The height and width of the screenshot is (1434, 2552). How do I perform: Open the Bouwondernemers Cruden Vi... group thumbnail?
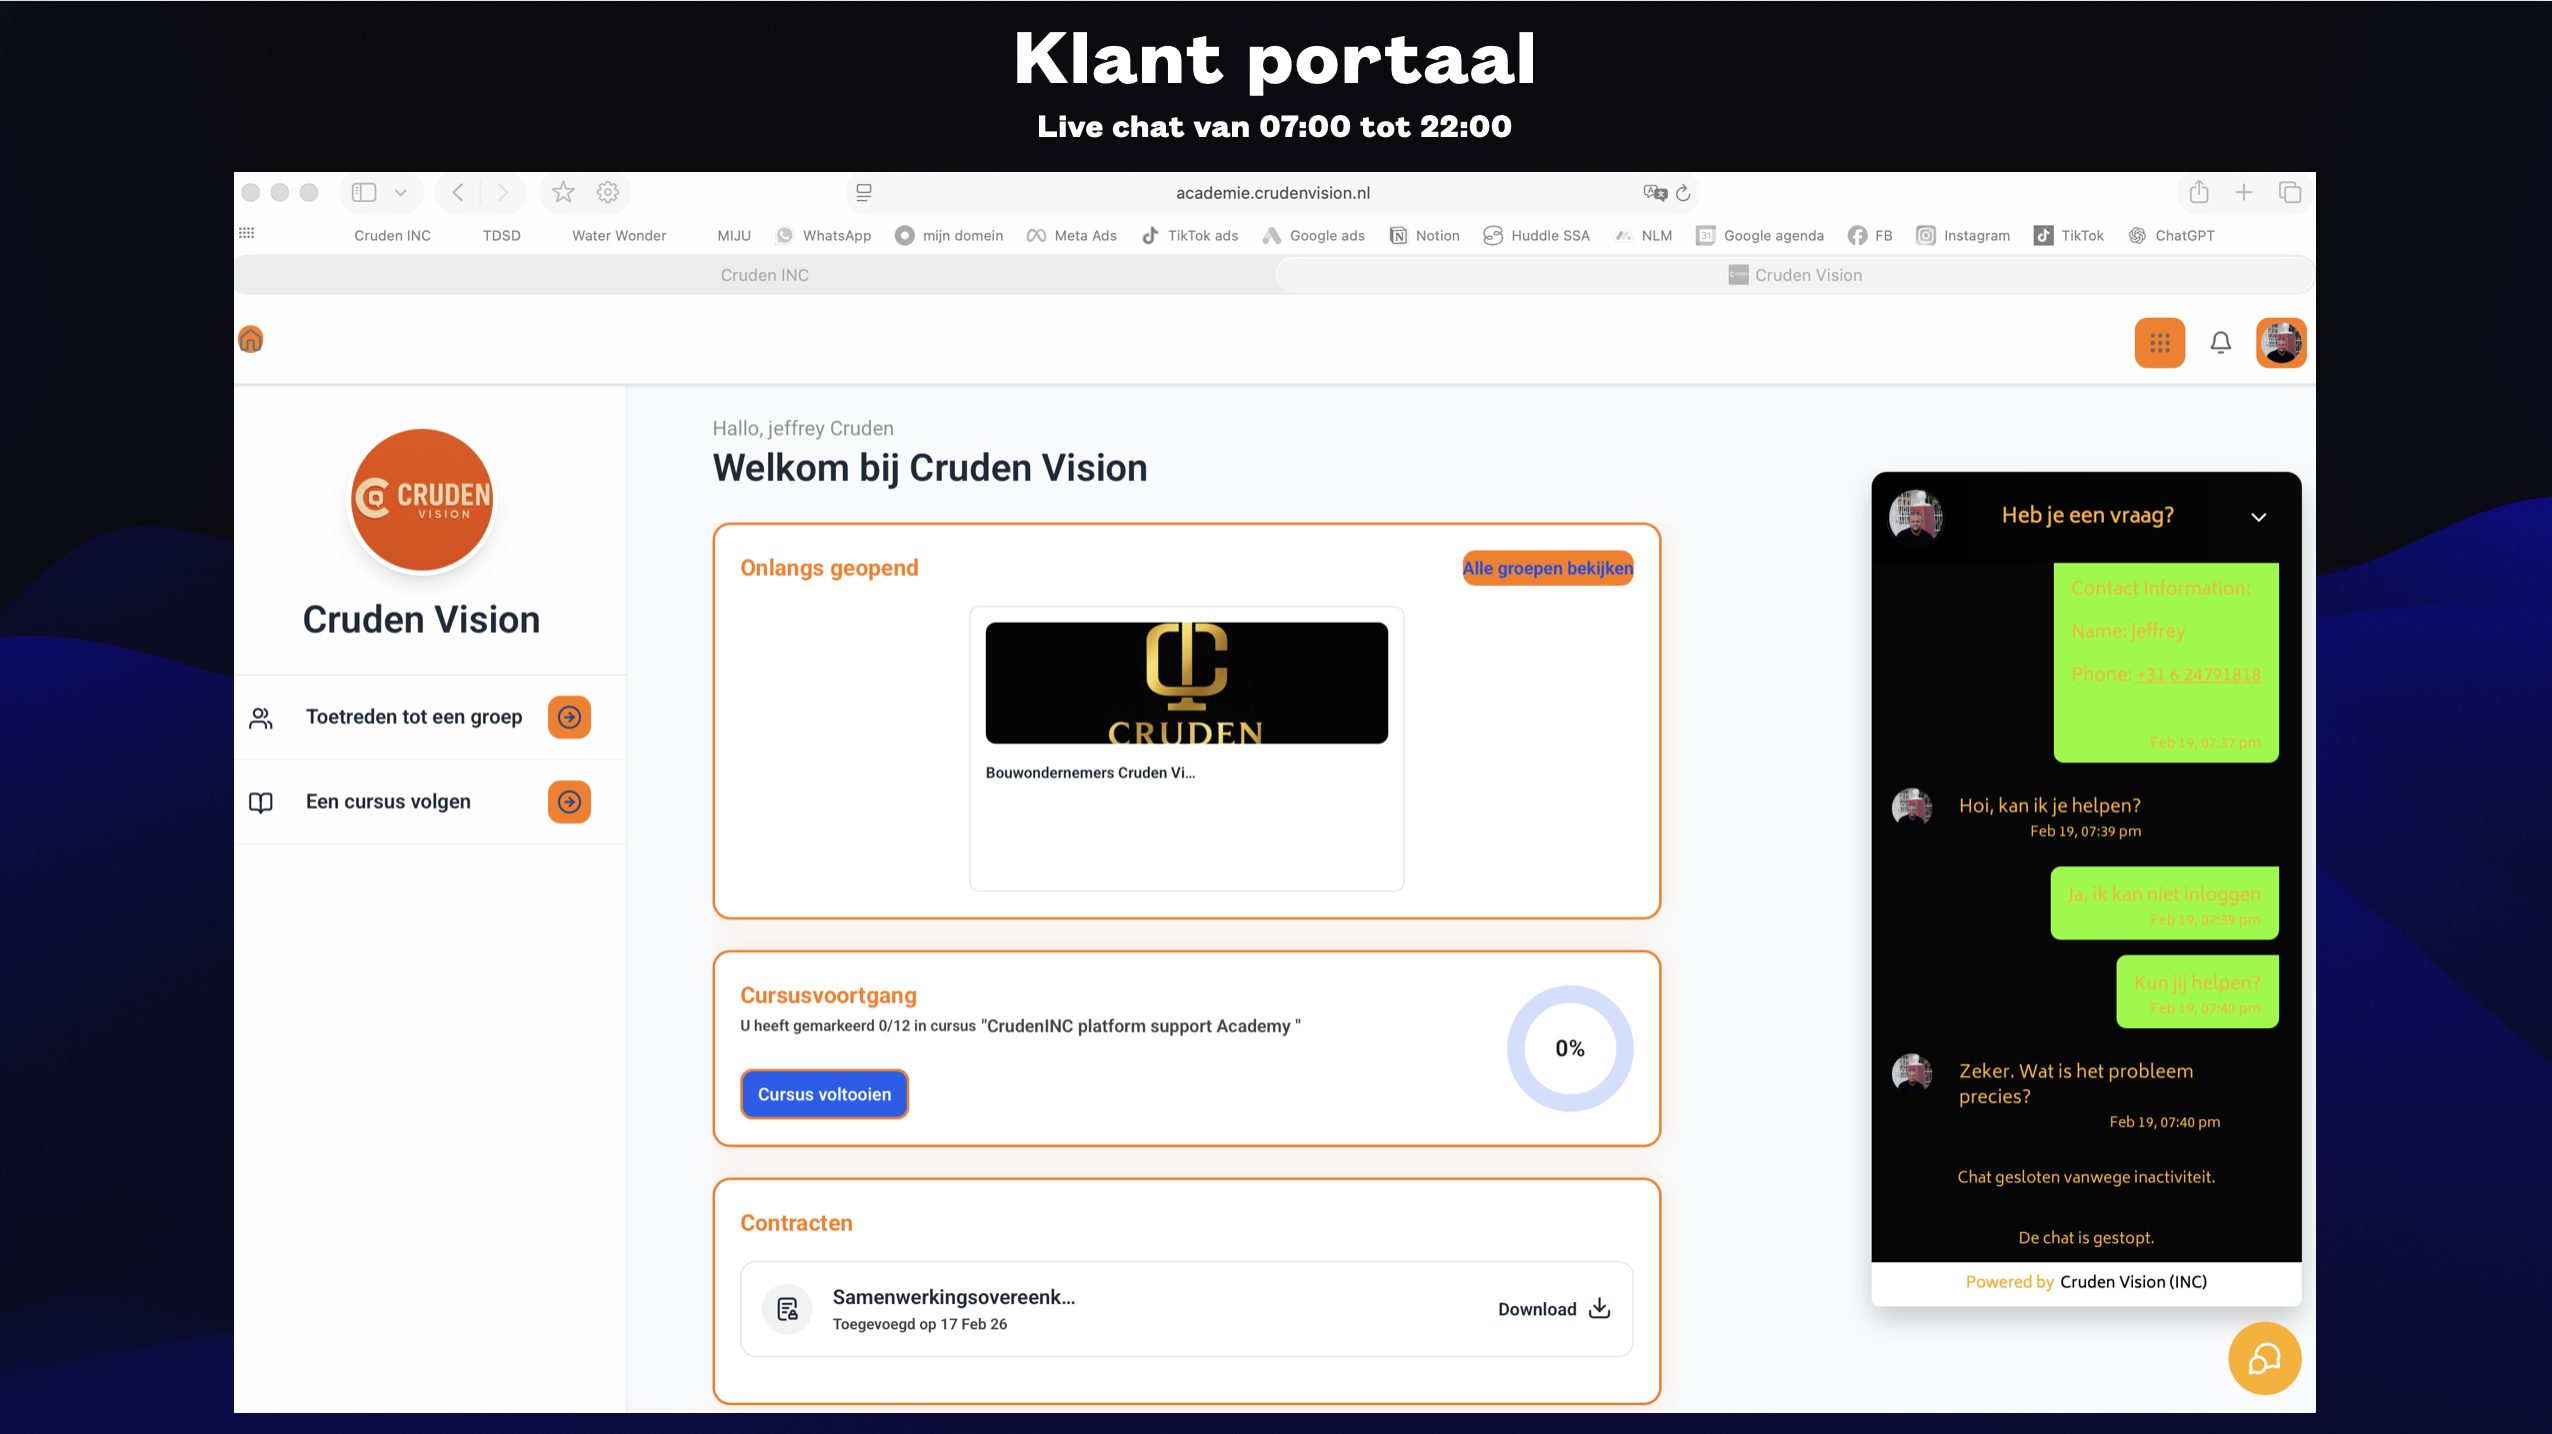tap(1186, 683)
